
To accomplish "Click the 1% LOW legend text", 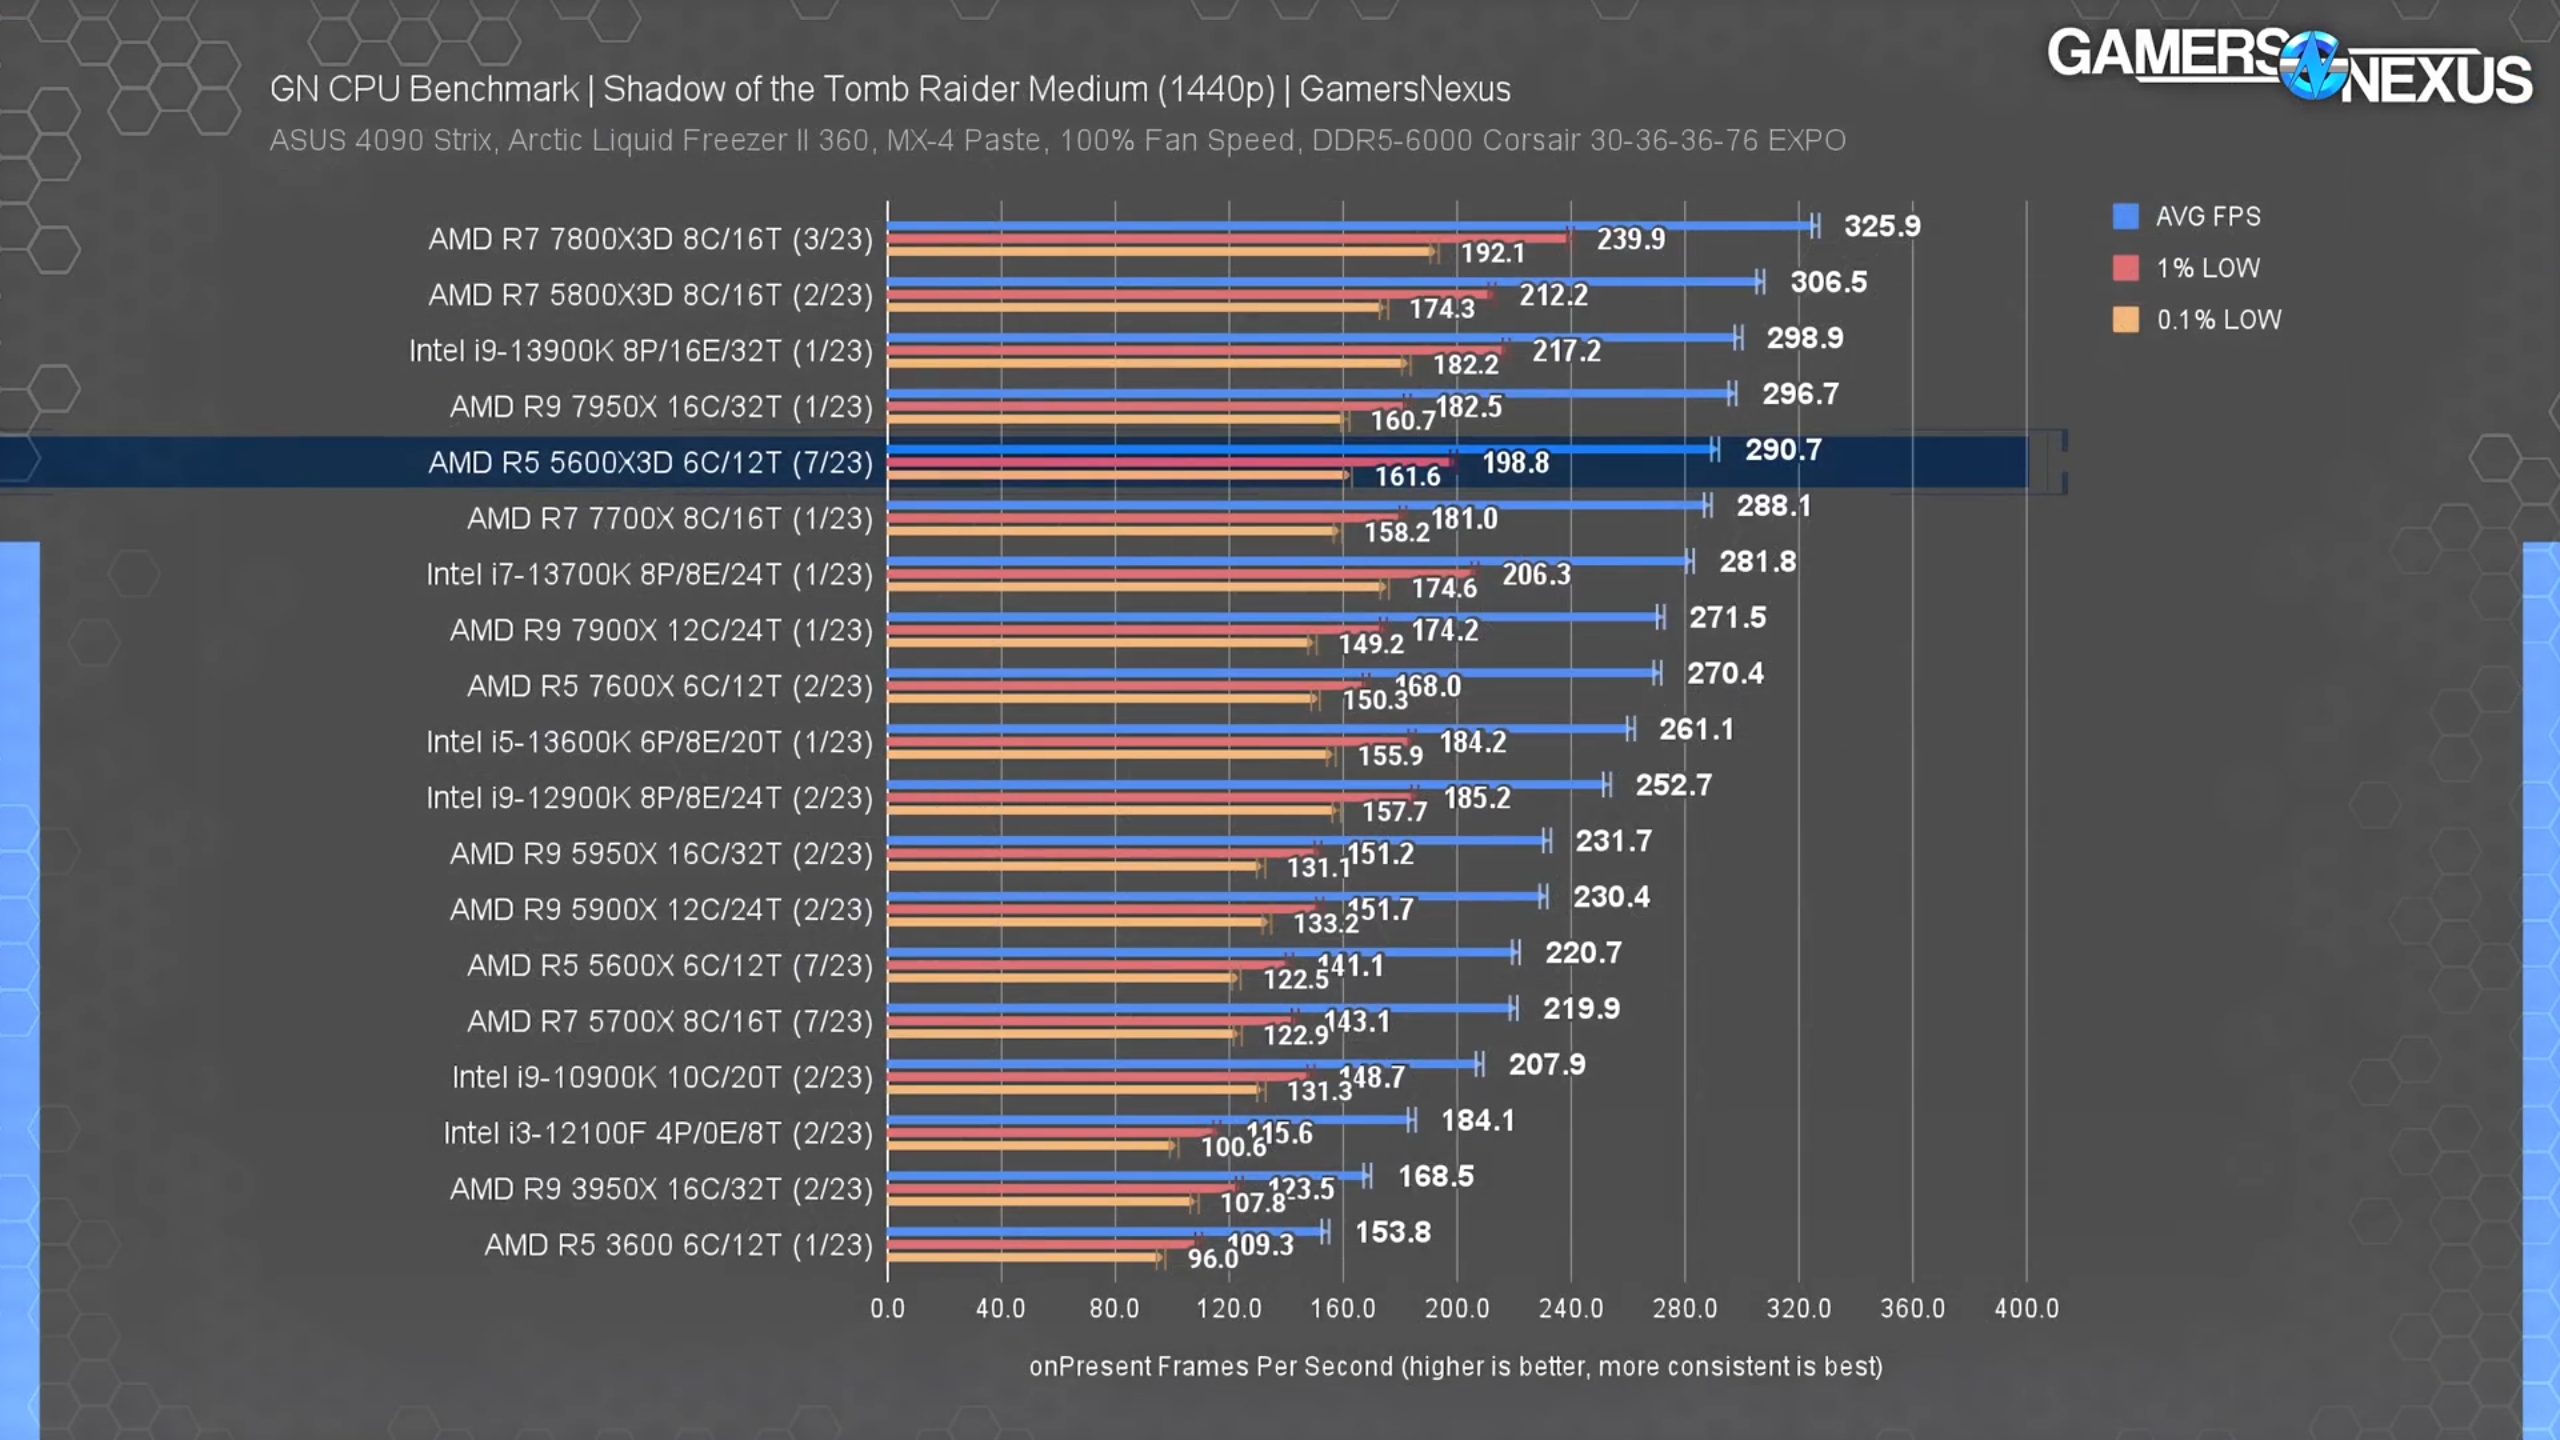I will point(2207,268).
